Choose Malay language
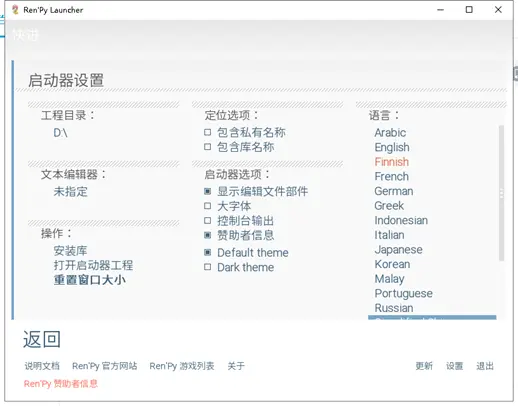 pos(389,279)
